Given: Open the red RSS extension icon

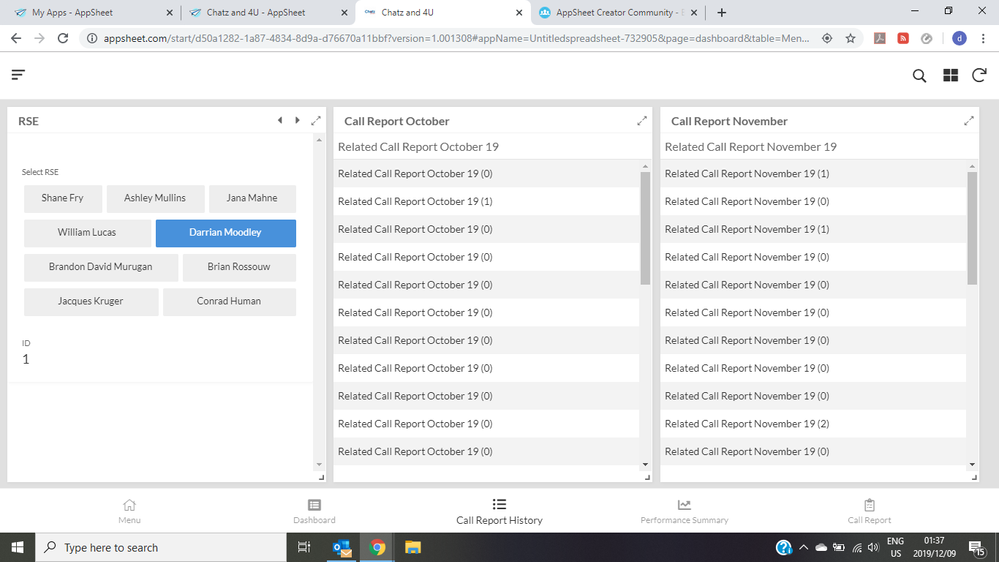Looking at the screenshot, I should tap(903, 38).
